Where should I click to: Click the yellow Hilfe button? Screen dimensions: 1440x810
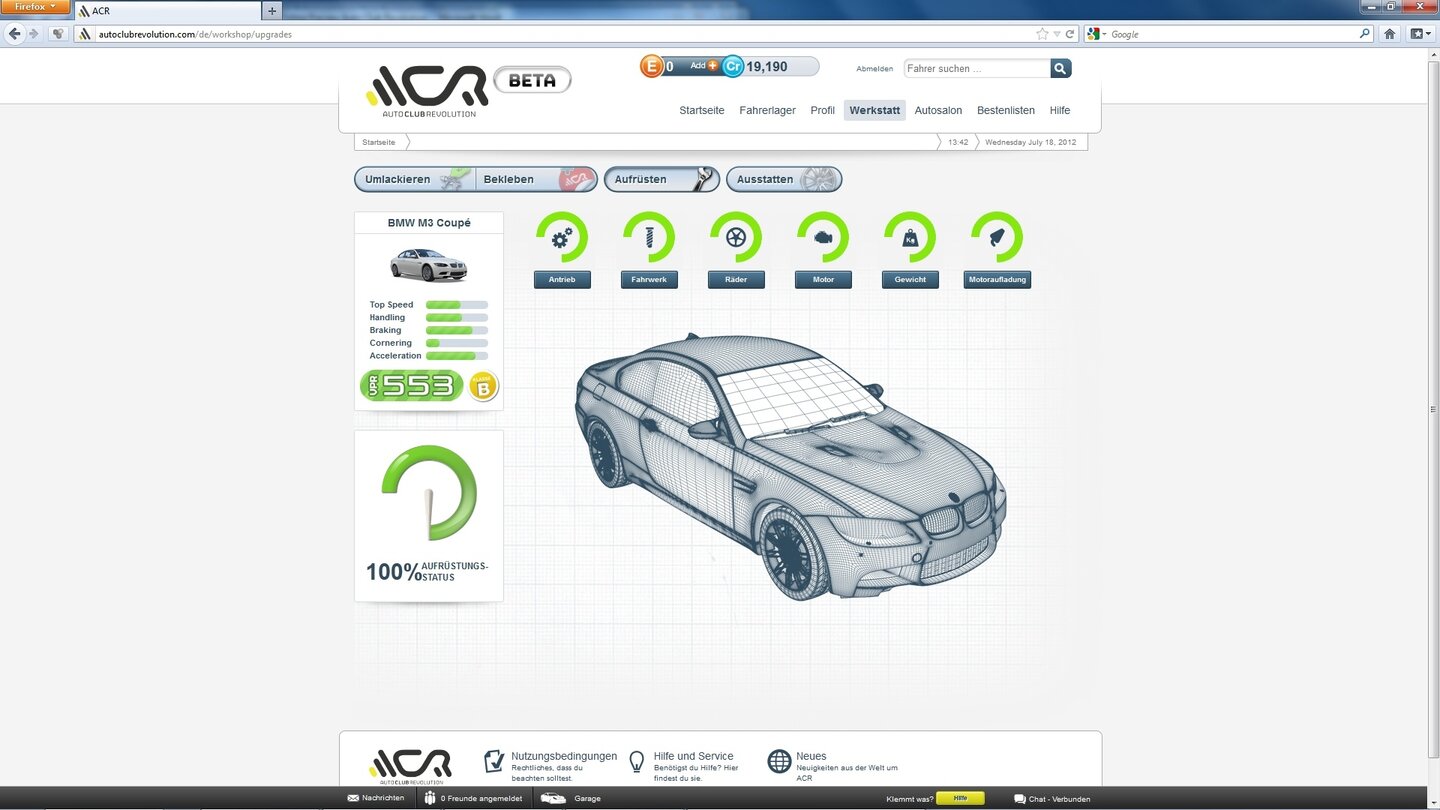tap(960, 798)
